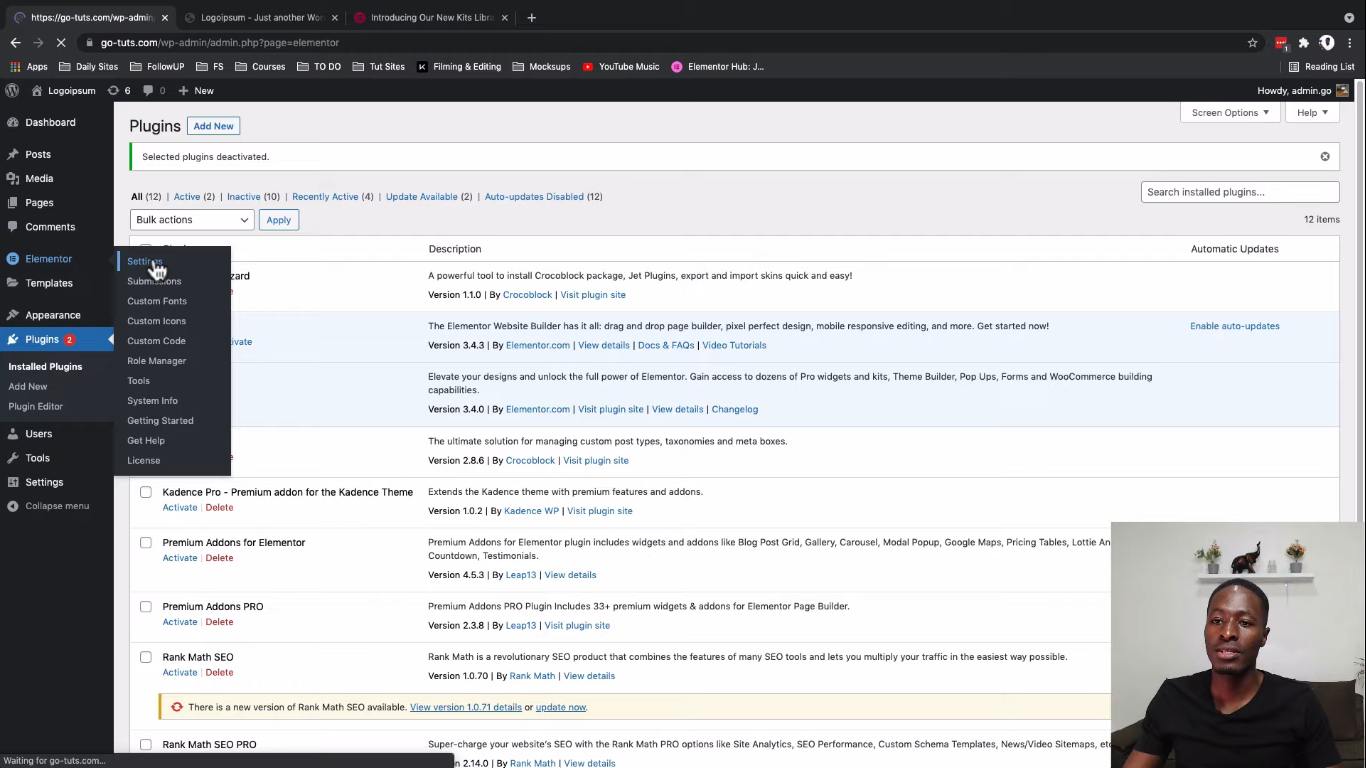Image resolution: width=1366 pixels, height=768 pixels.
Task: Activate the Kadence Pro plugin
Action: coord(180,508)
